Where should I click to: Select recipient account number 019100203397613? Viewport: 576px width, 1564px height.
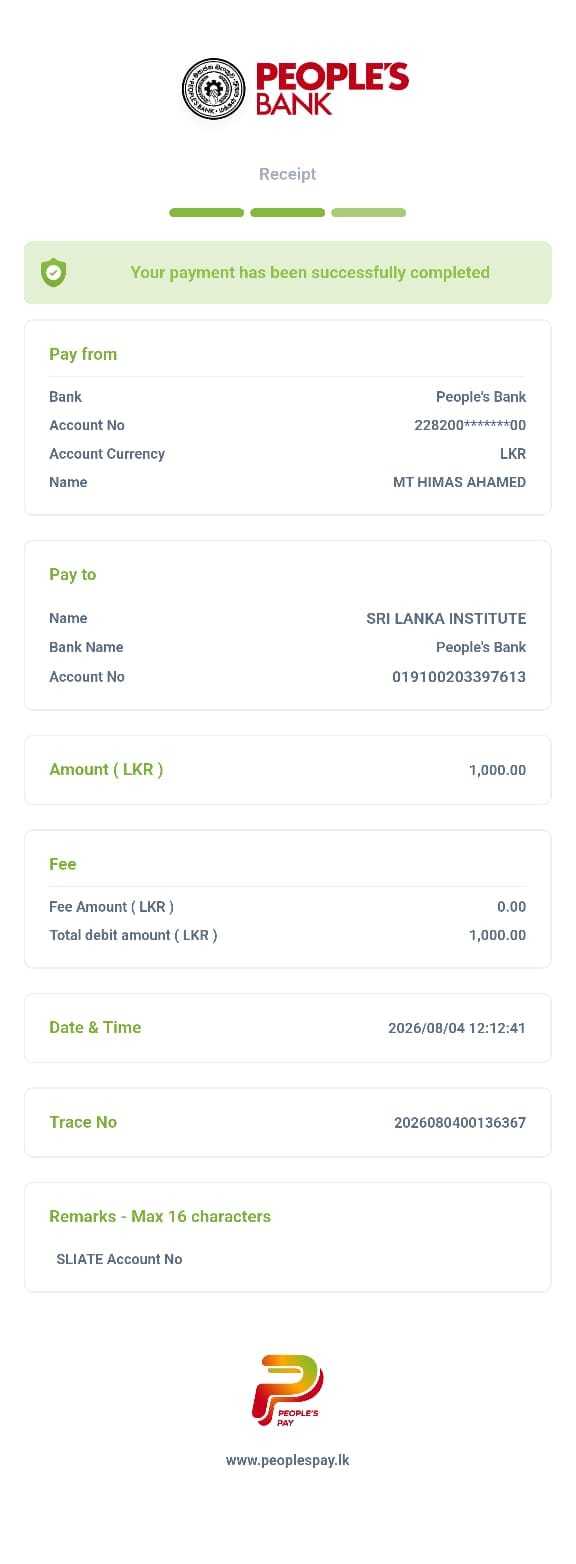coord(459,677)
